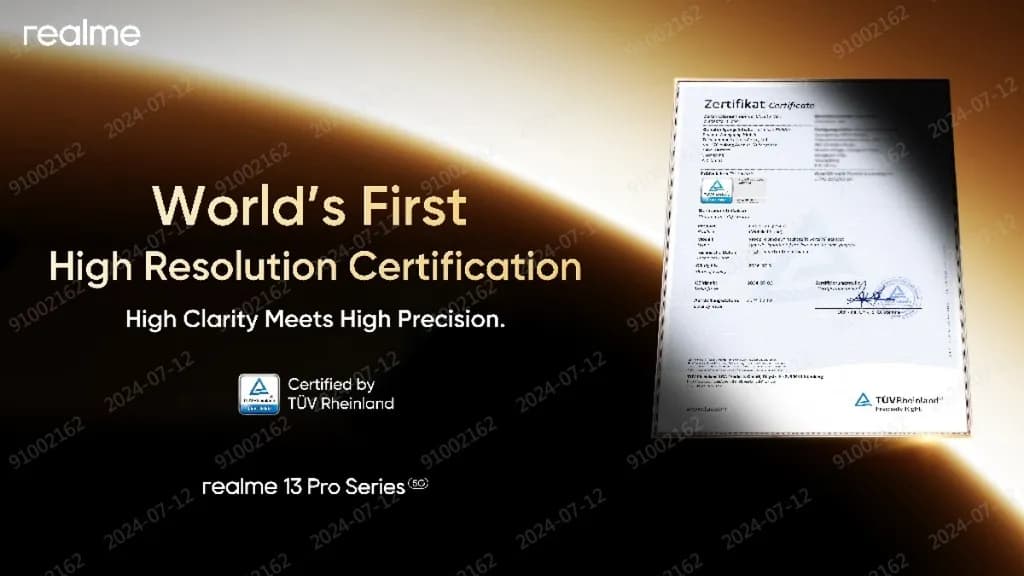The height and width of the screenshot is (576, 1024).
Task: Click the 'Certified by TÜV Rheinland' text
Action: click(340, 394)
